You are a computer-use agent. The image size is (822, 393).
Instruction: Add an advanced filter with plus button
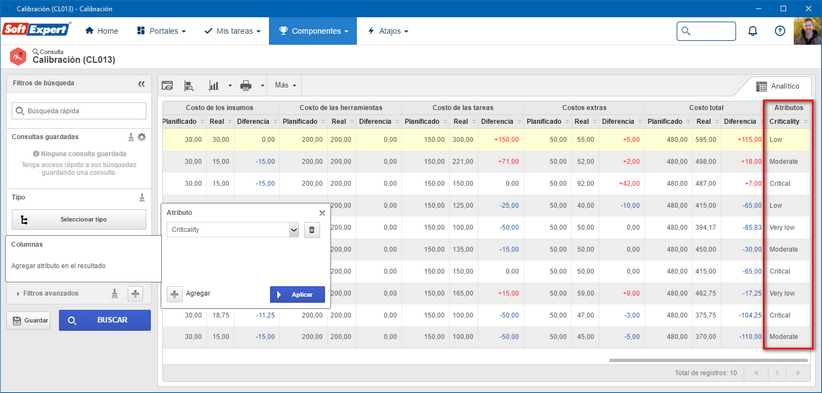click(135, 294)
